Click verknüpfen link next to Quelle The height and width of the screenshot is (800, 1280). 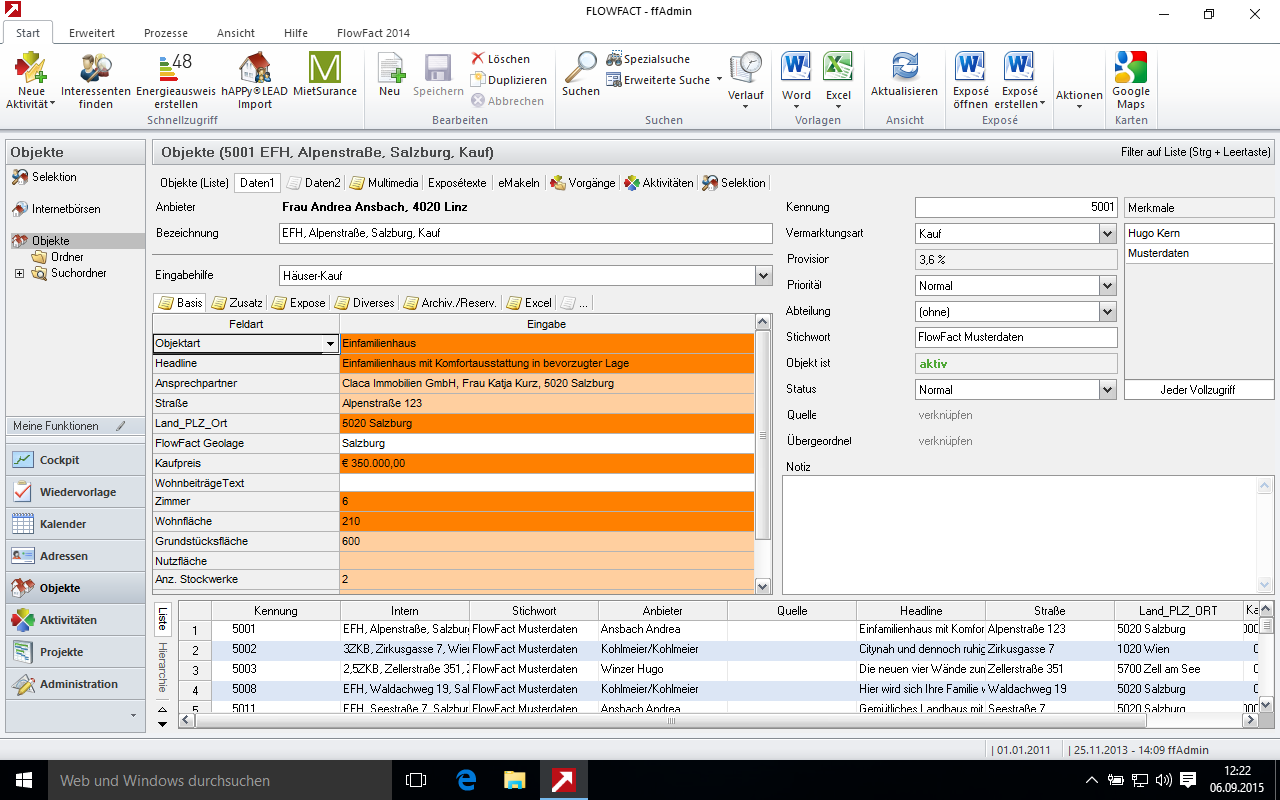pos(945,415)
